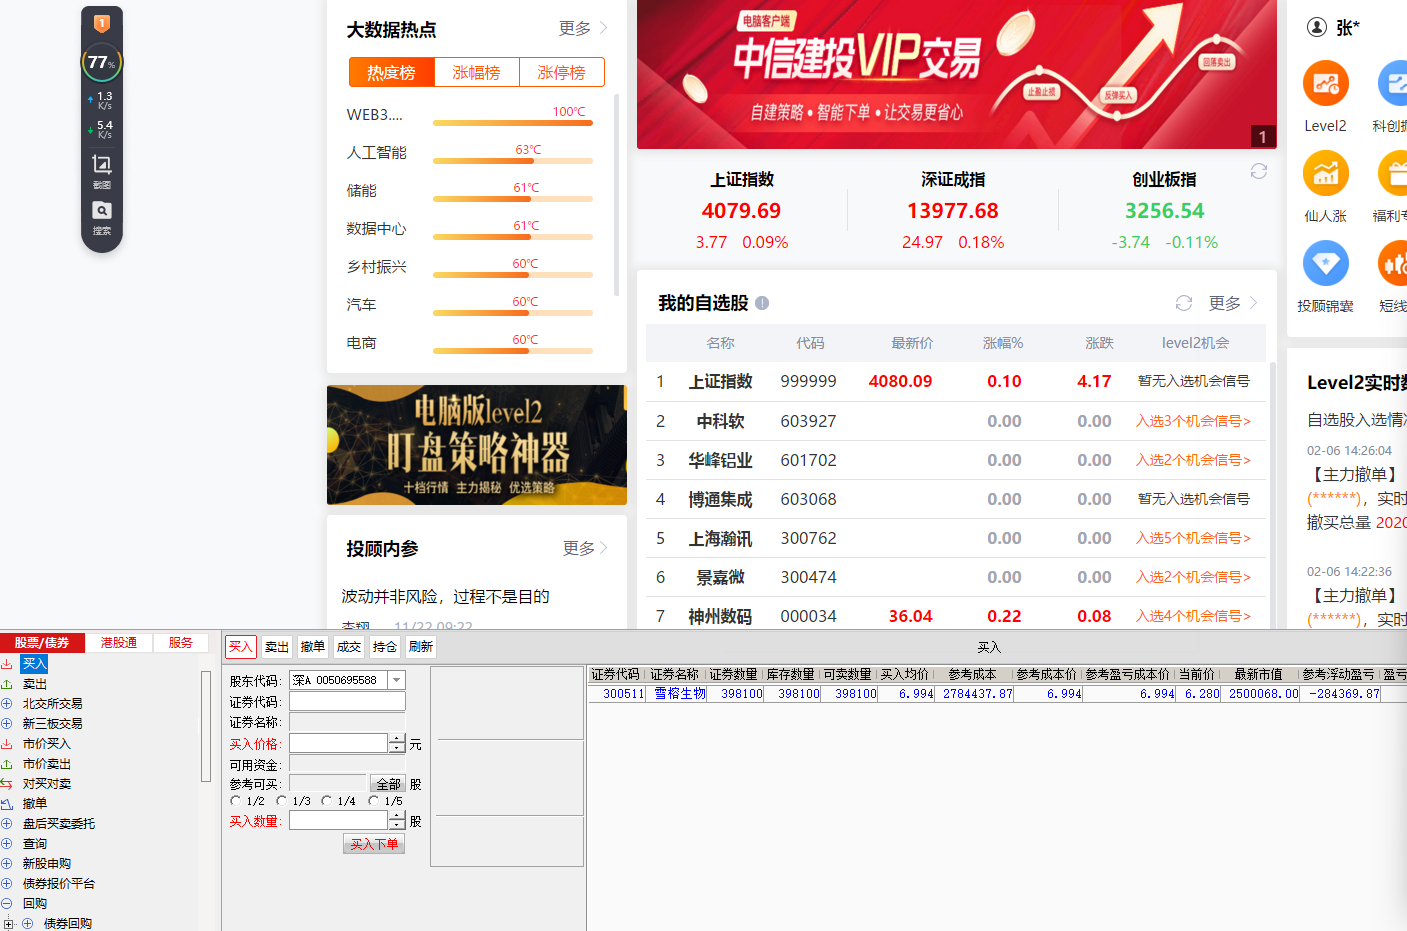Screen dimensions: 1407x931
Task: Click the 买入下单 submit button
Action: (374, 844)
